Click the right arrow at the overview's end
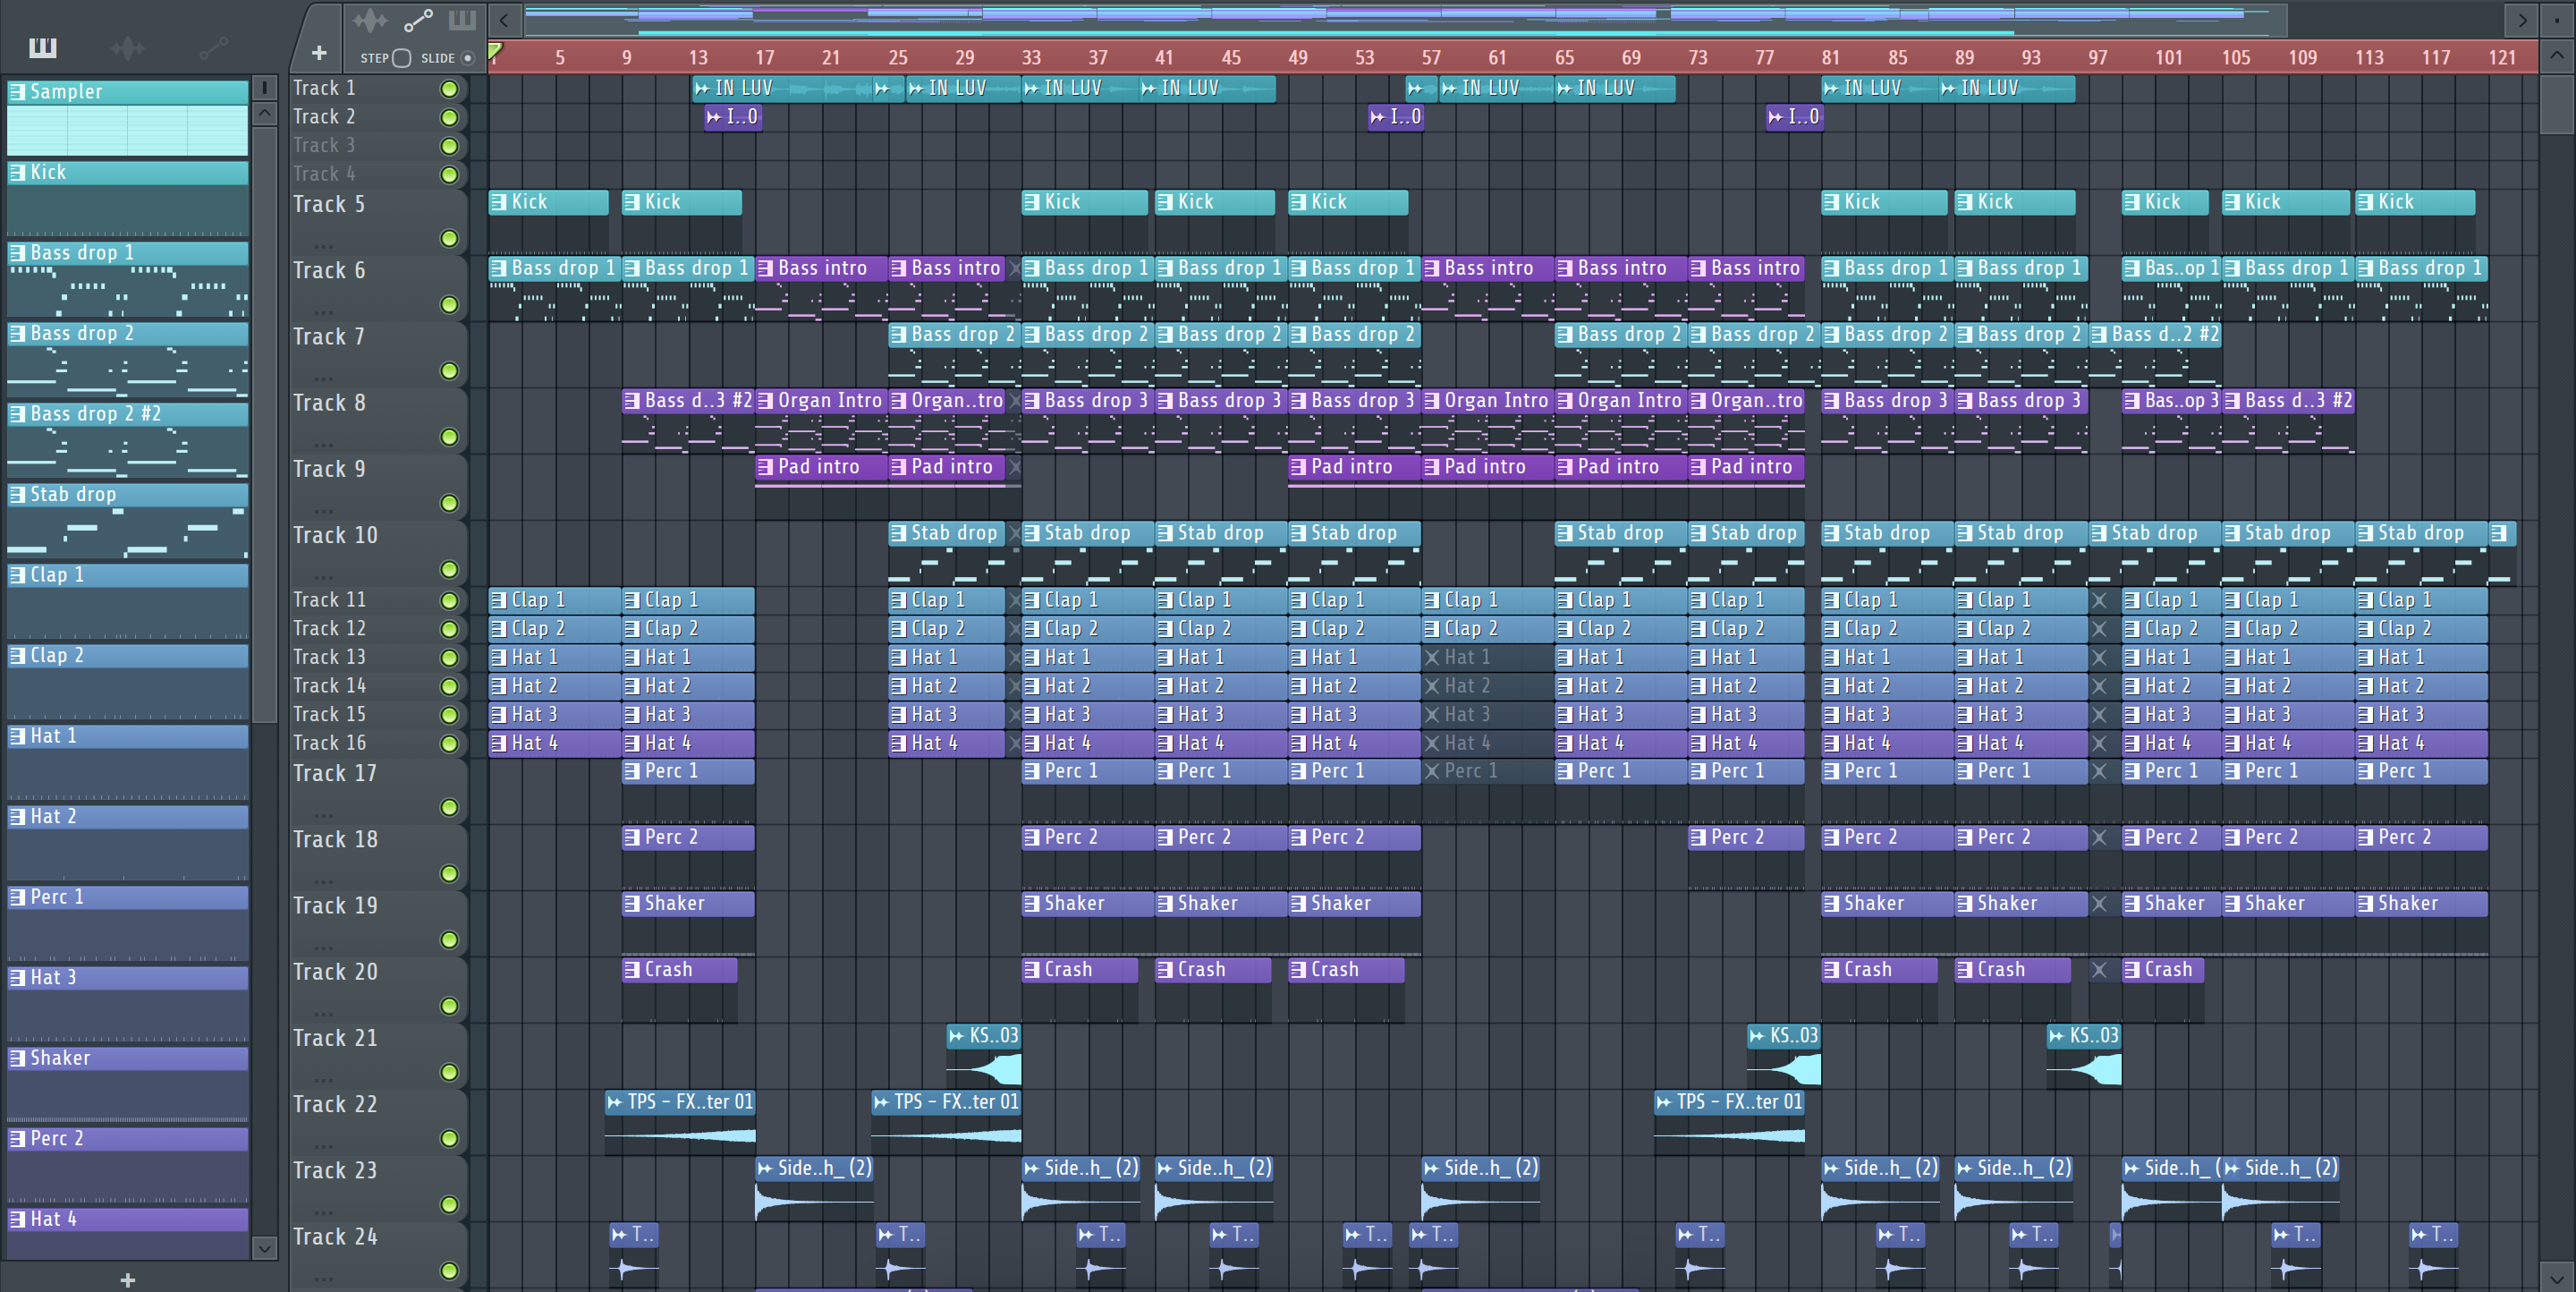The height and width of the screenshot is (1292, 2576). pos(2523,20)
